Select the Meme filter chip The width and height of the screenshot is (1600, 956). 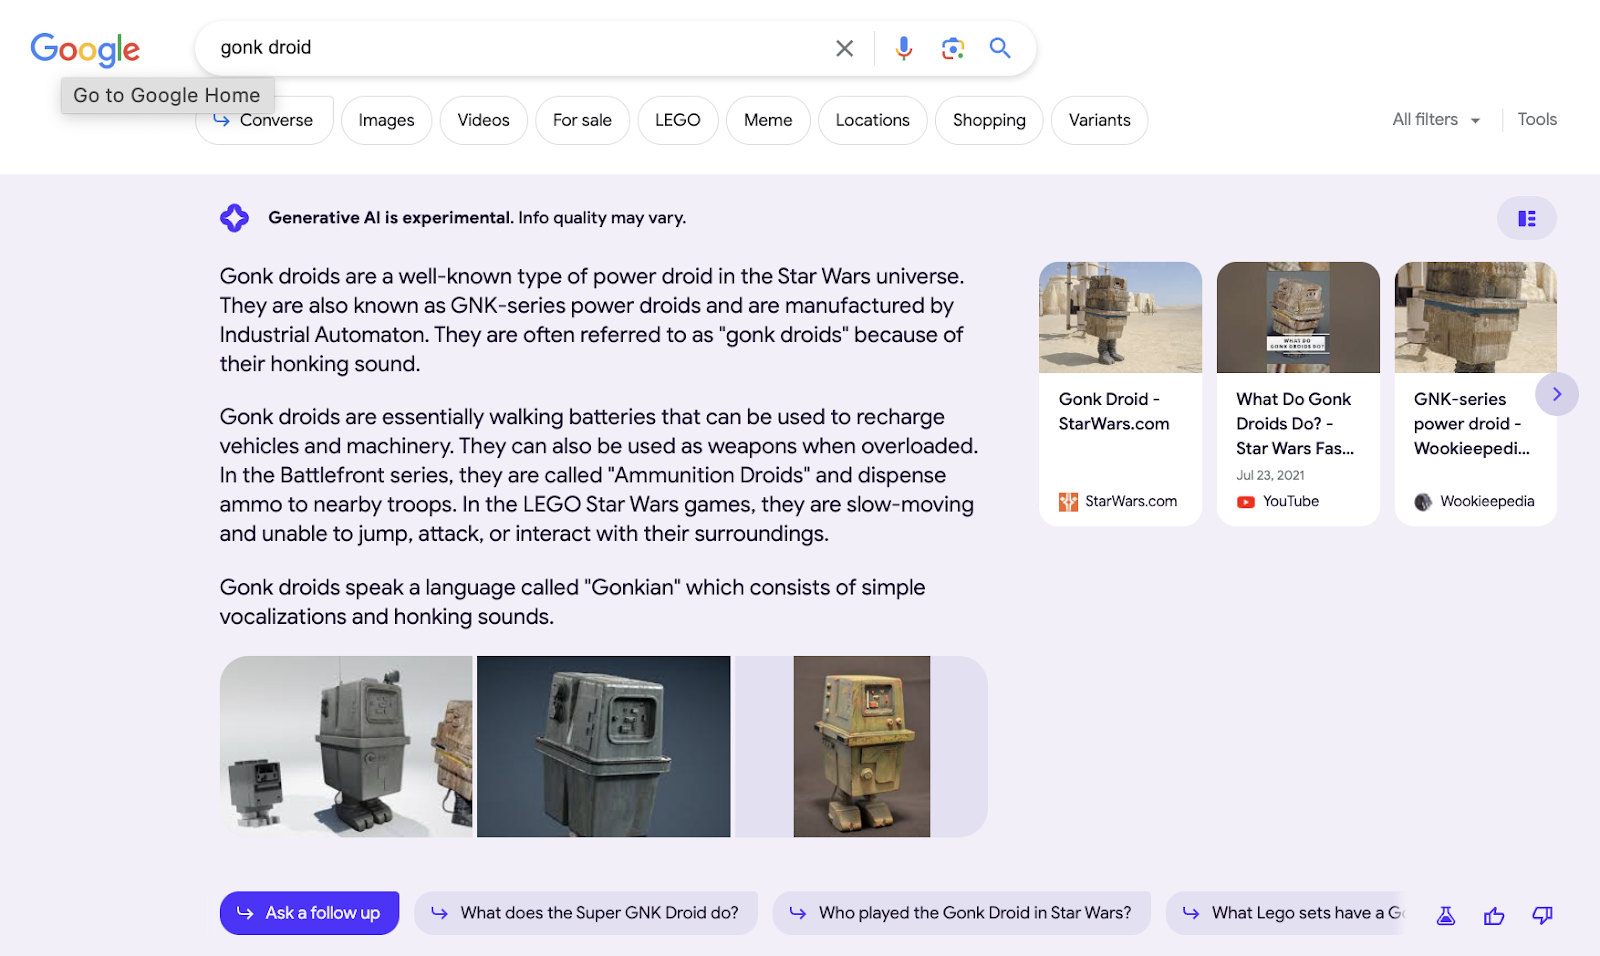768,120
